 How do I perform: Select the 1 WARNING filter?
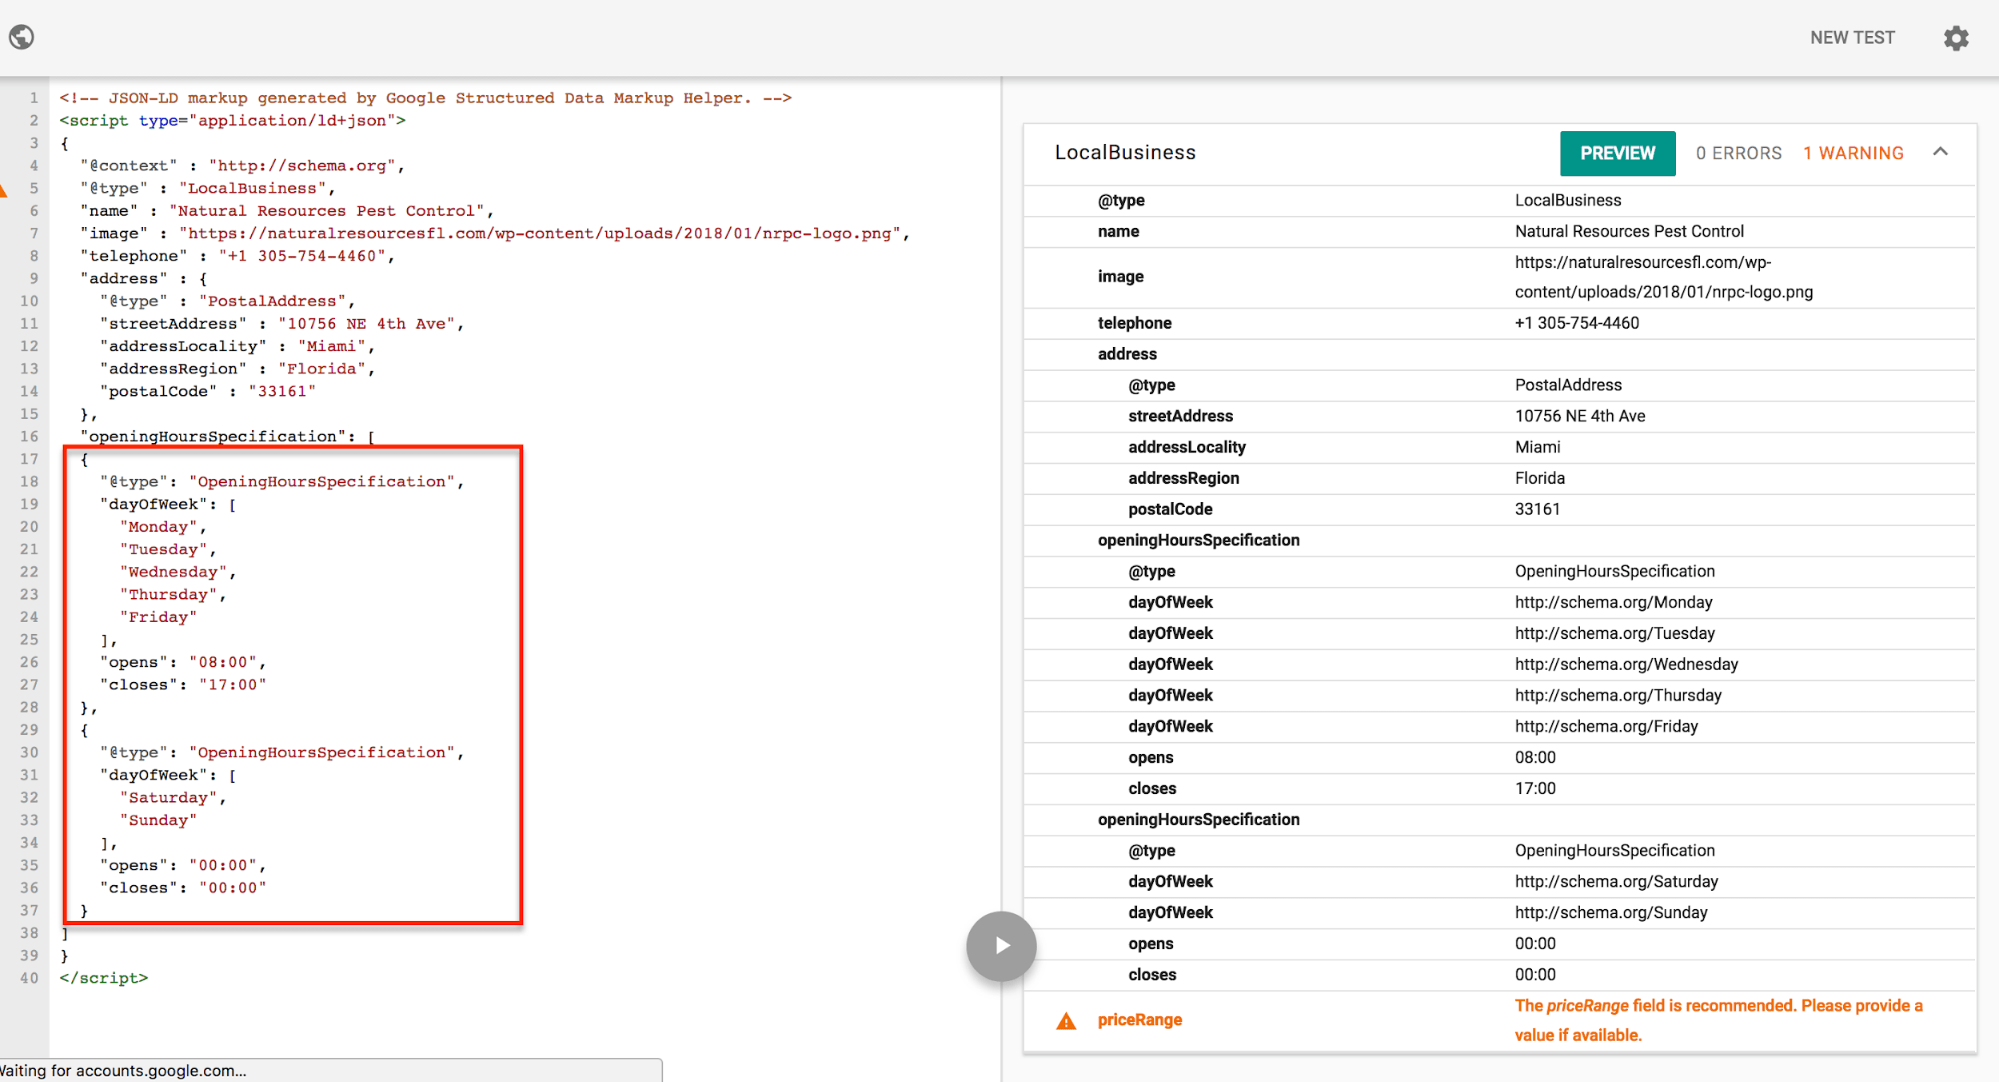pos(1853,153)
